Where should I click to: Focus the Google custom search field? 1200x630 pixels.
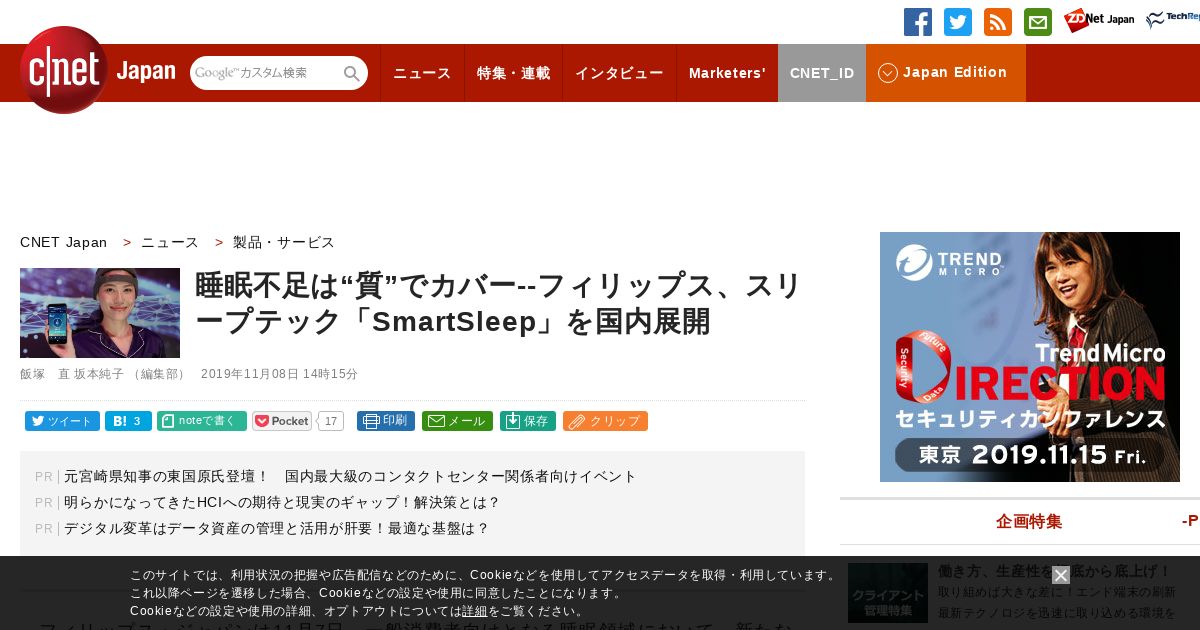pos(266,73)
